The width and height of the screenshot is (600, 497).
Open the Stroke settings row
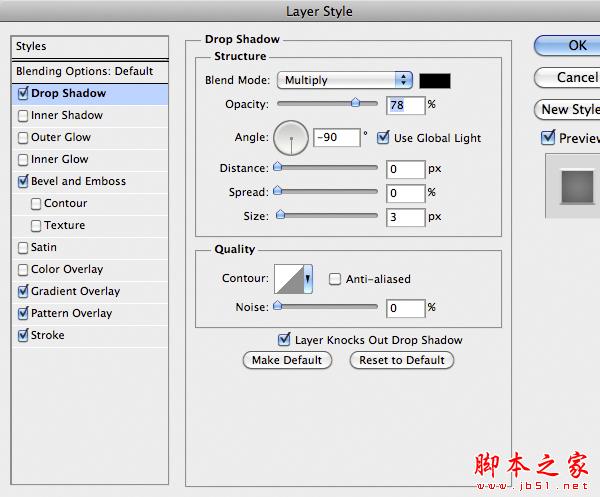click(90, 336)
